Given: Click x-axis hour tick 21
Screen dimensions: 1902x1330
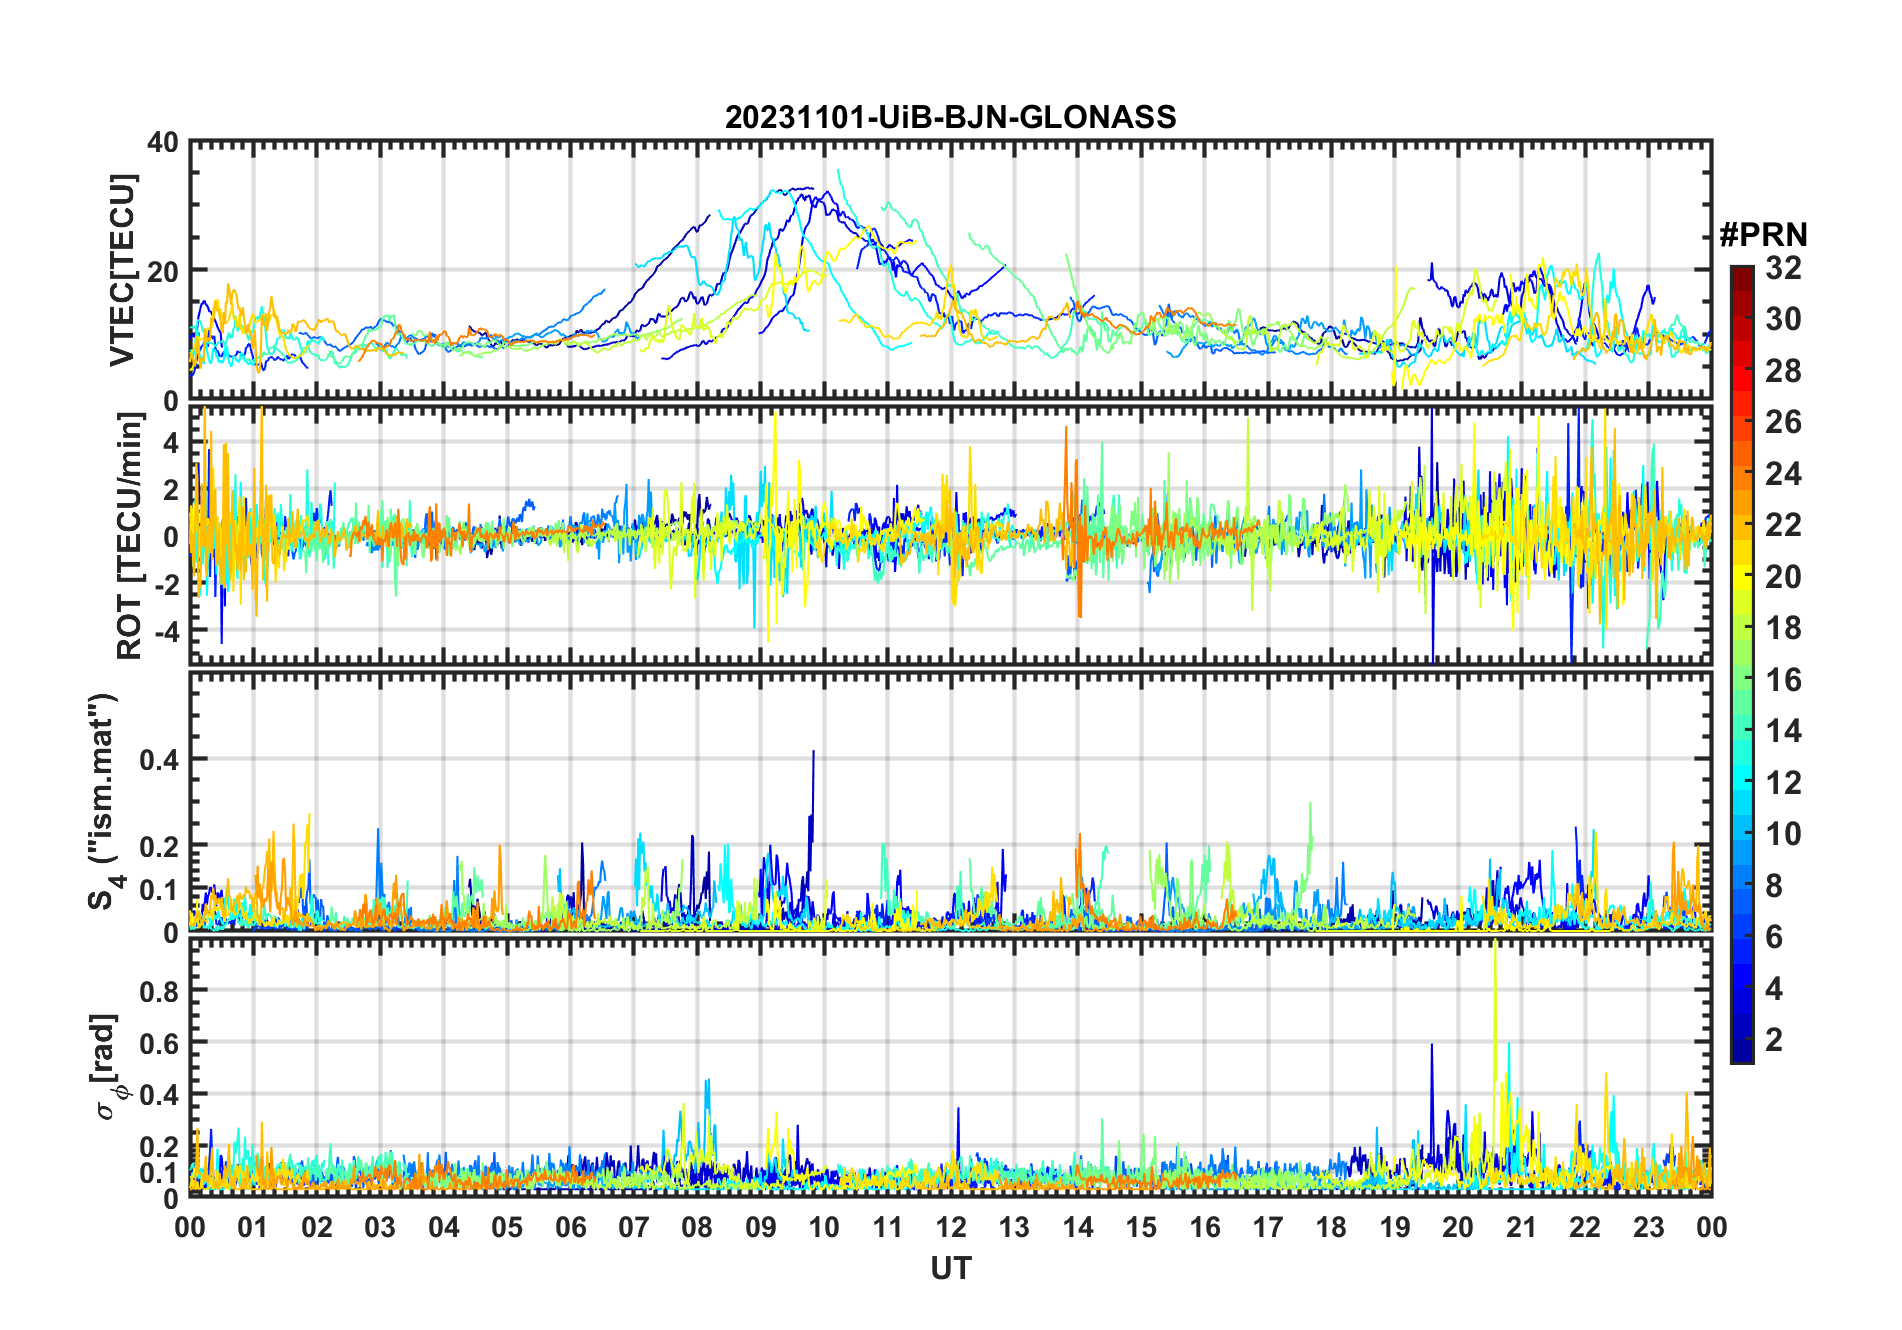Looking at the screenshot, I should 1522,1227.
